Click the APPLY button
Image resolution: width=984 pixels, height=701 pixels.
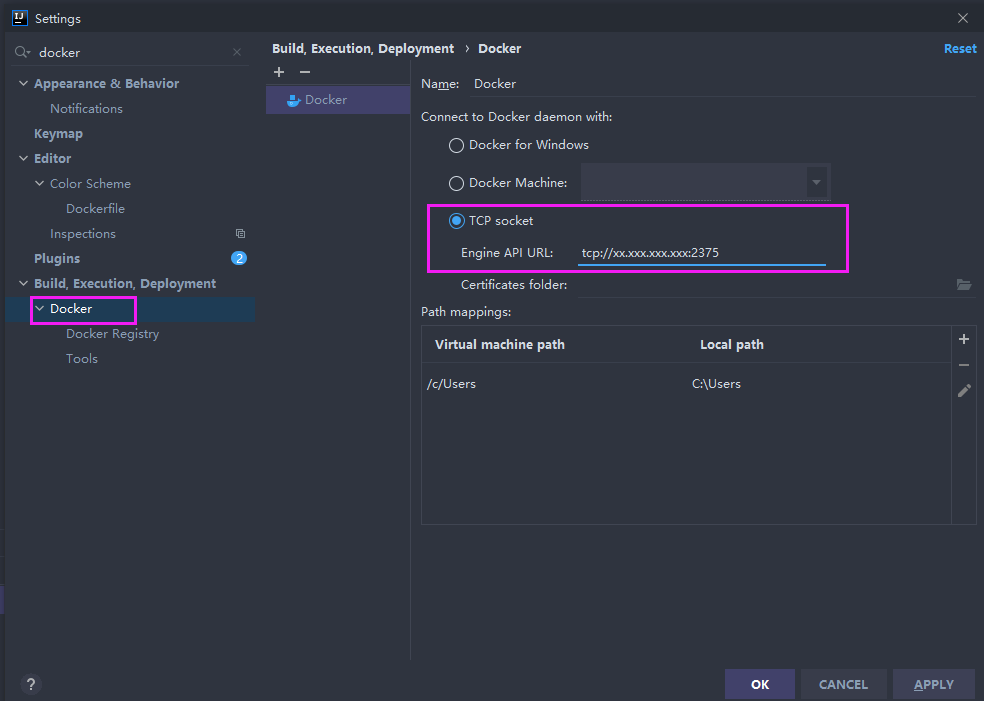tap(934, 684)
